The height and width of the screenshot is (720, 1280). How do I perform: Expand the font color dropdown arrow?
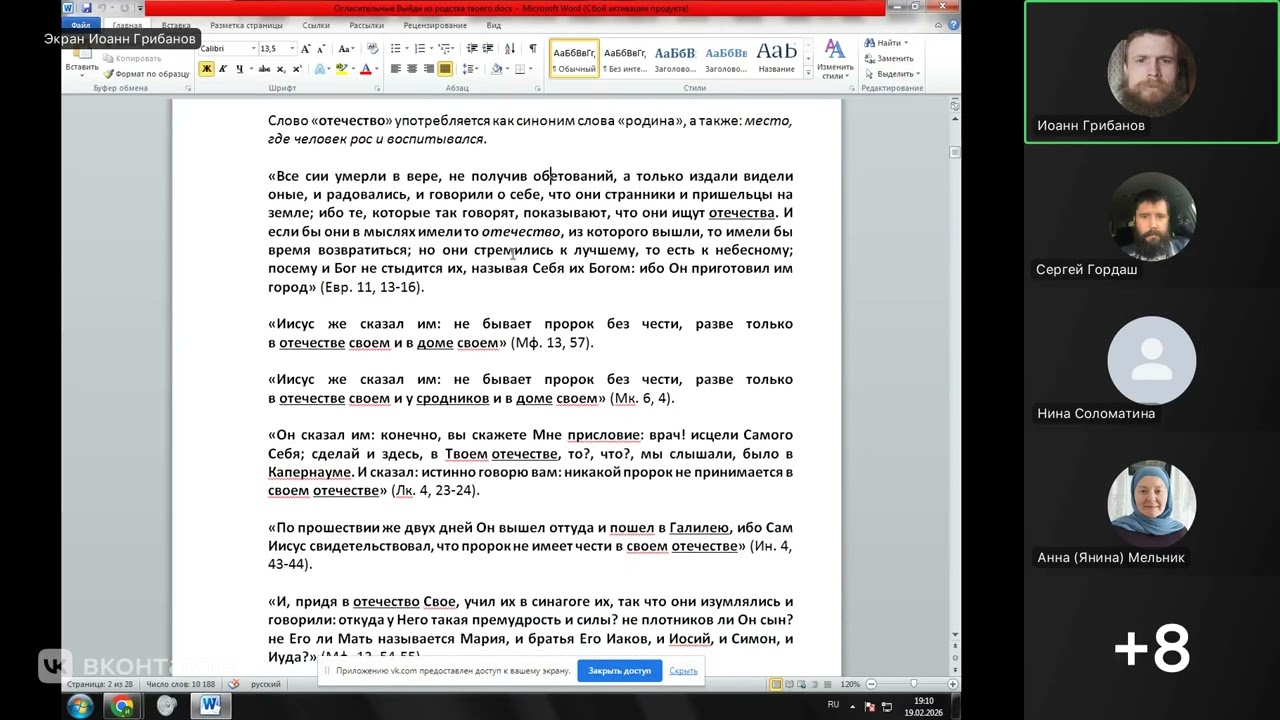[x=376, y=69]
